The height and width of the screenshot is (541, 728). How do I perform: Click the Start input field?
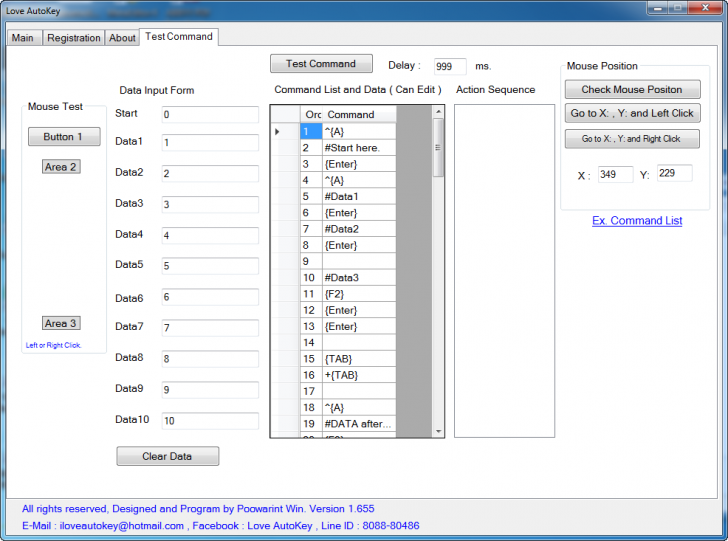pos(210,114)
